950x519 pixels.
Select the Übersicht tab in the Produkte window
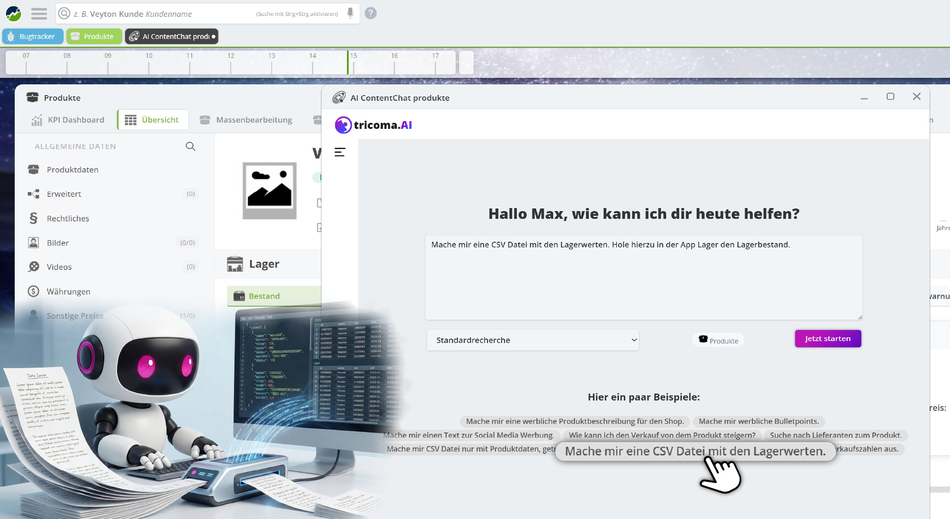tap(153, 120)
